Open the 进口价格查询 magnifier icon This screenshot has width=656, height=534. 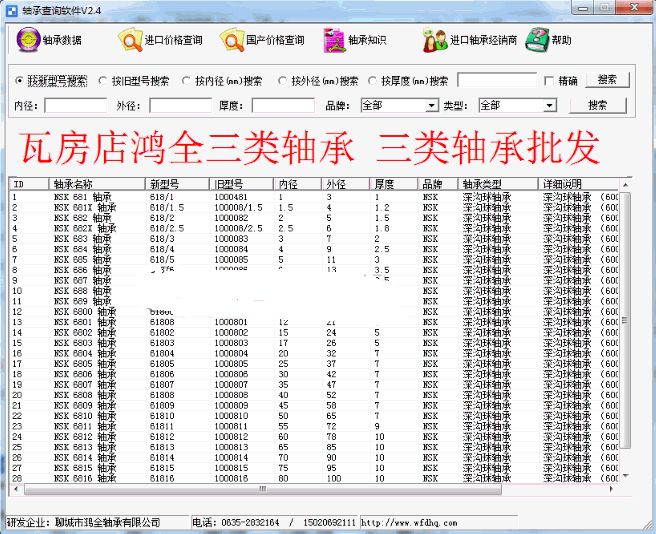(x=131, y=40)
